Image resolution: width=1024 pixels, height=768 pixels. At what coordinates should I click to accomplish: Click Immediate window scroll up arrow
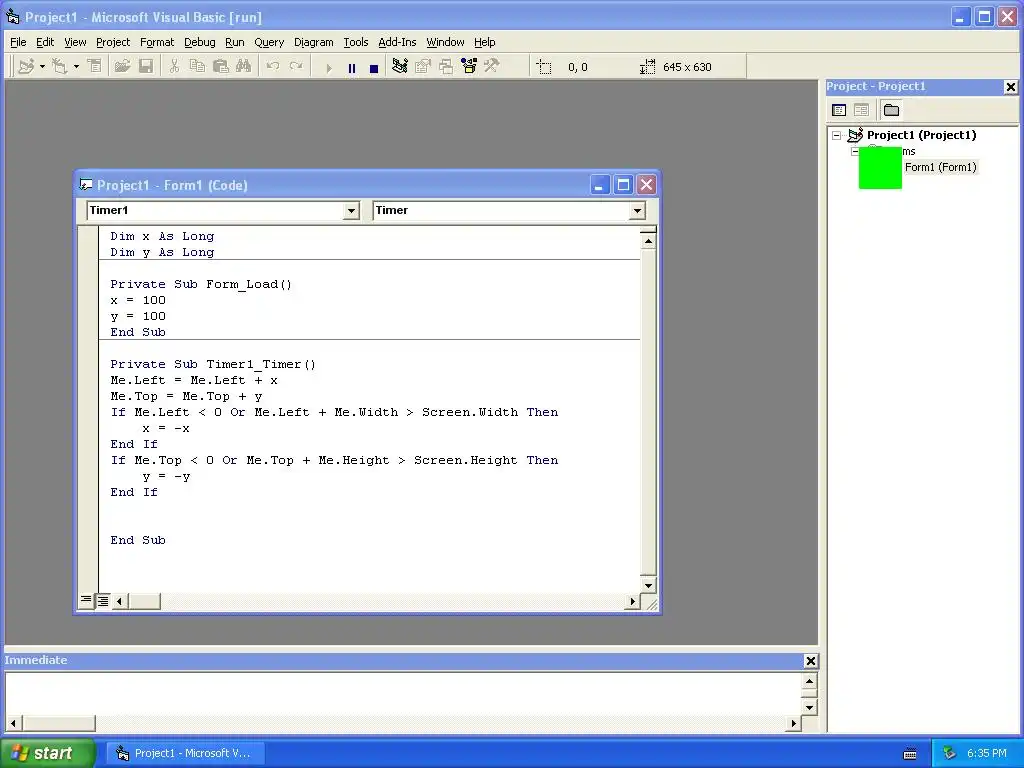[809, 681]
